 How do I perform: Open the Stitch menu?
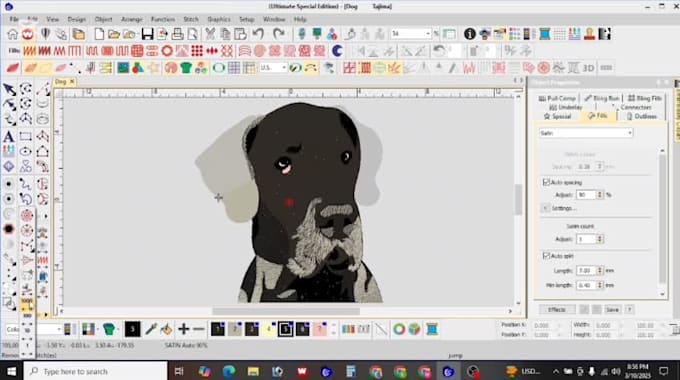pyautogui.click(x=191, y=20)
